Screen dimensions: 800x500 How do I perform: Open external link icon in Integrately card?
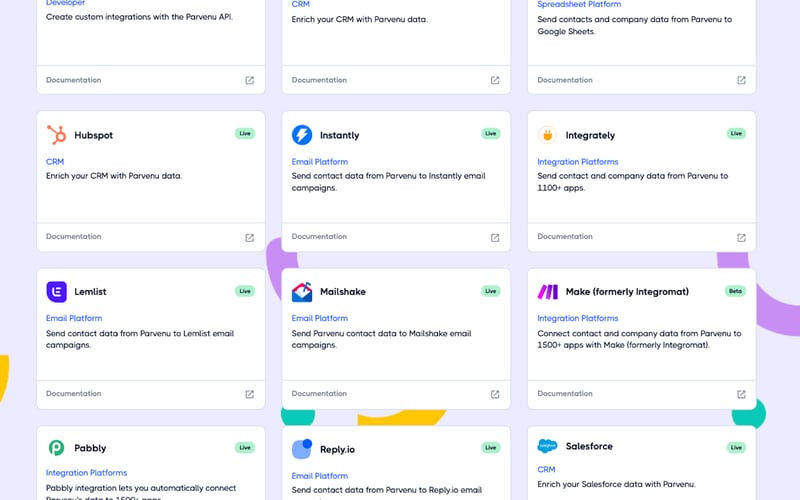click(x=741, y=237)
